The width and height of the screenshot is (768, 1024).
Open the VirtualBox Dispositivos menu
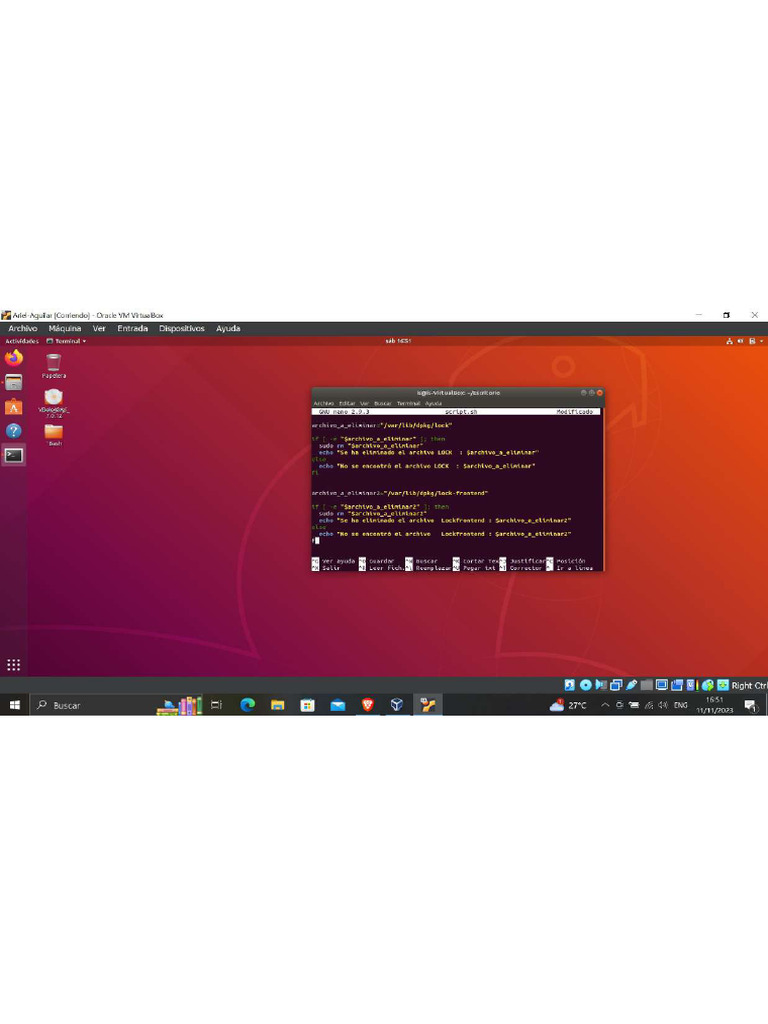click(x=182, y=328)
